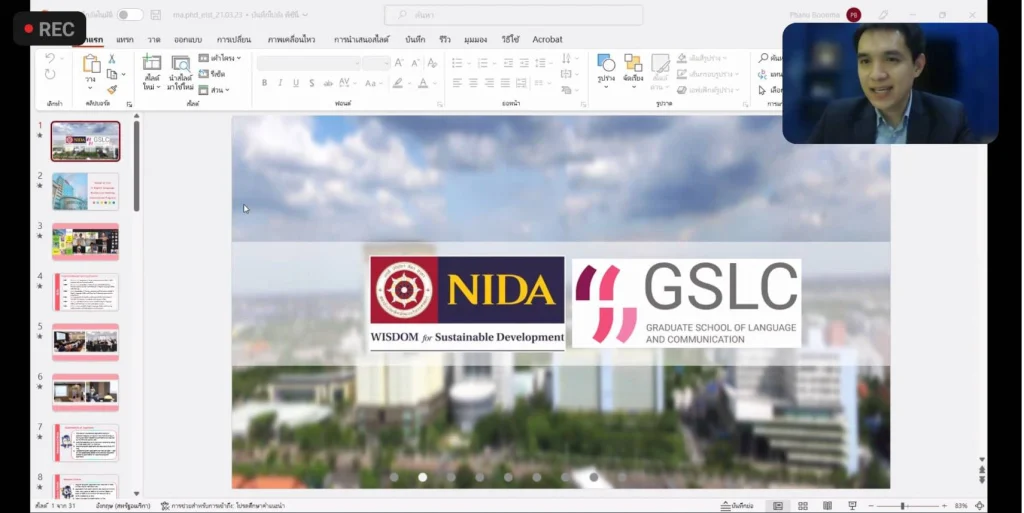The image size is (1024, 513).
Task: Click the Increase List Level icon
Action: (x=524, y=63)
